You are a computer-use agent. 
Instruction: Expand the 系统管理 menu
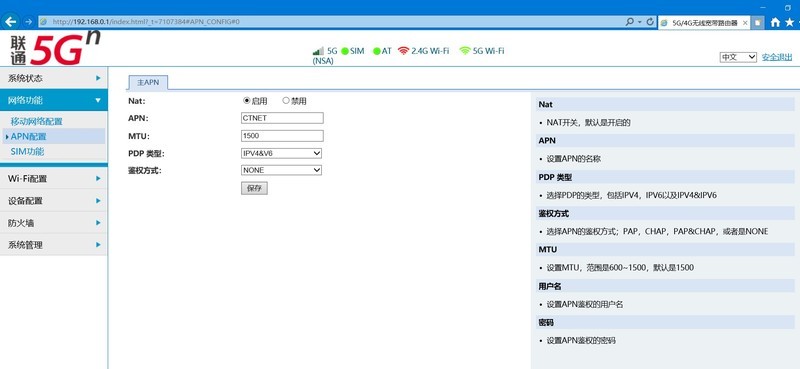[x=54, y=245]
